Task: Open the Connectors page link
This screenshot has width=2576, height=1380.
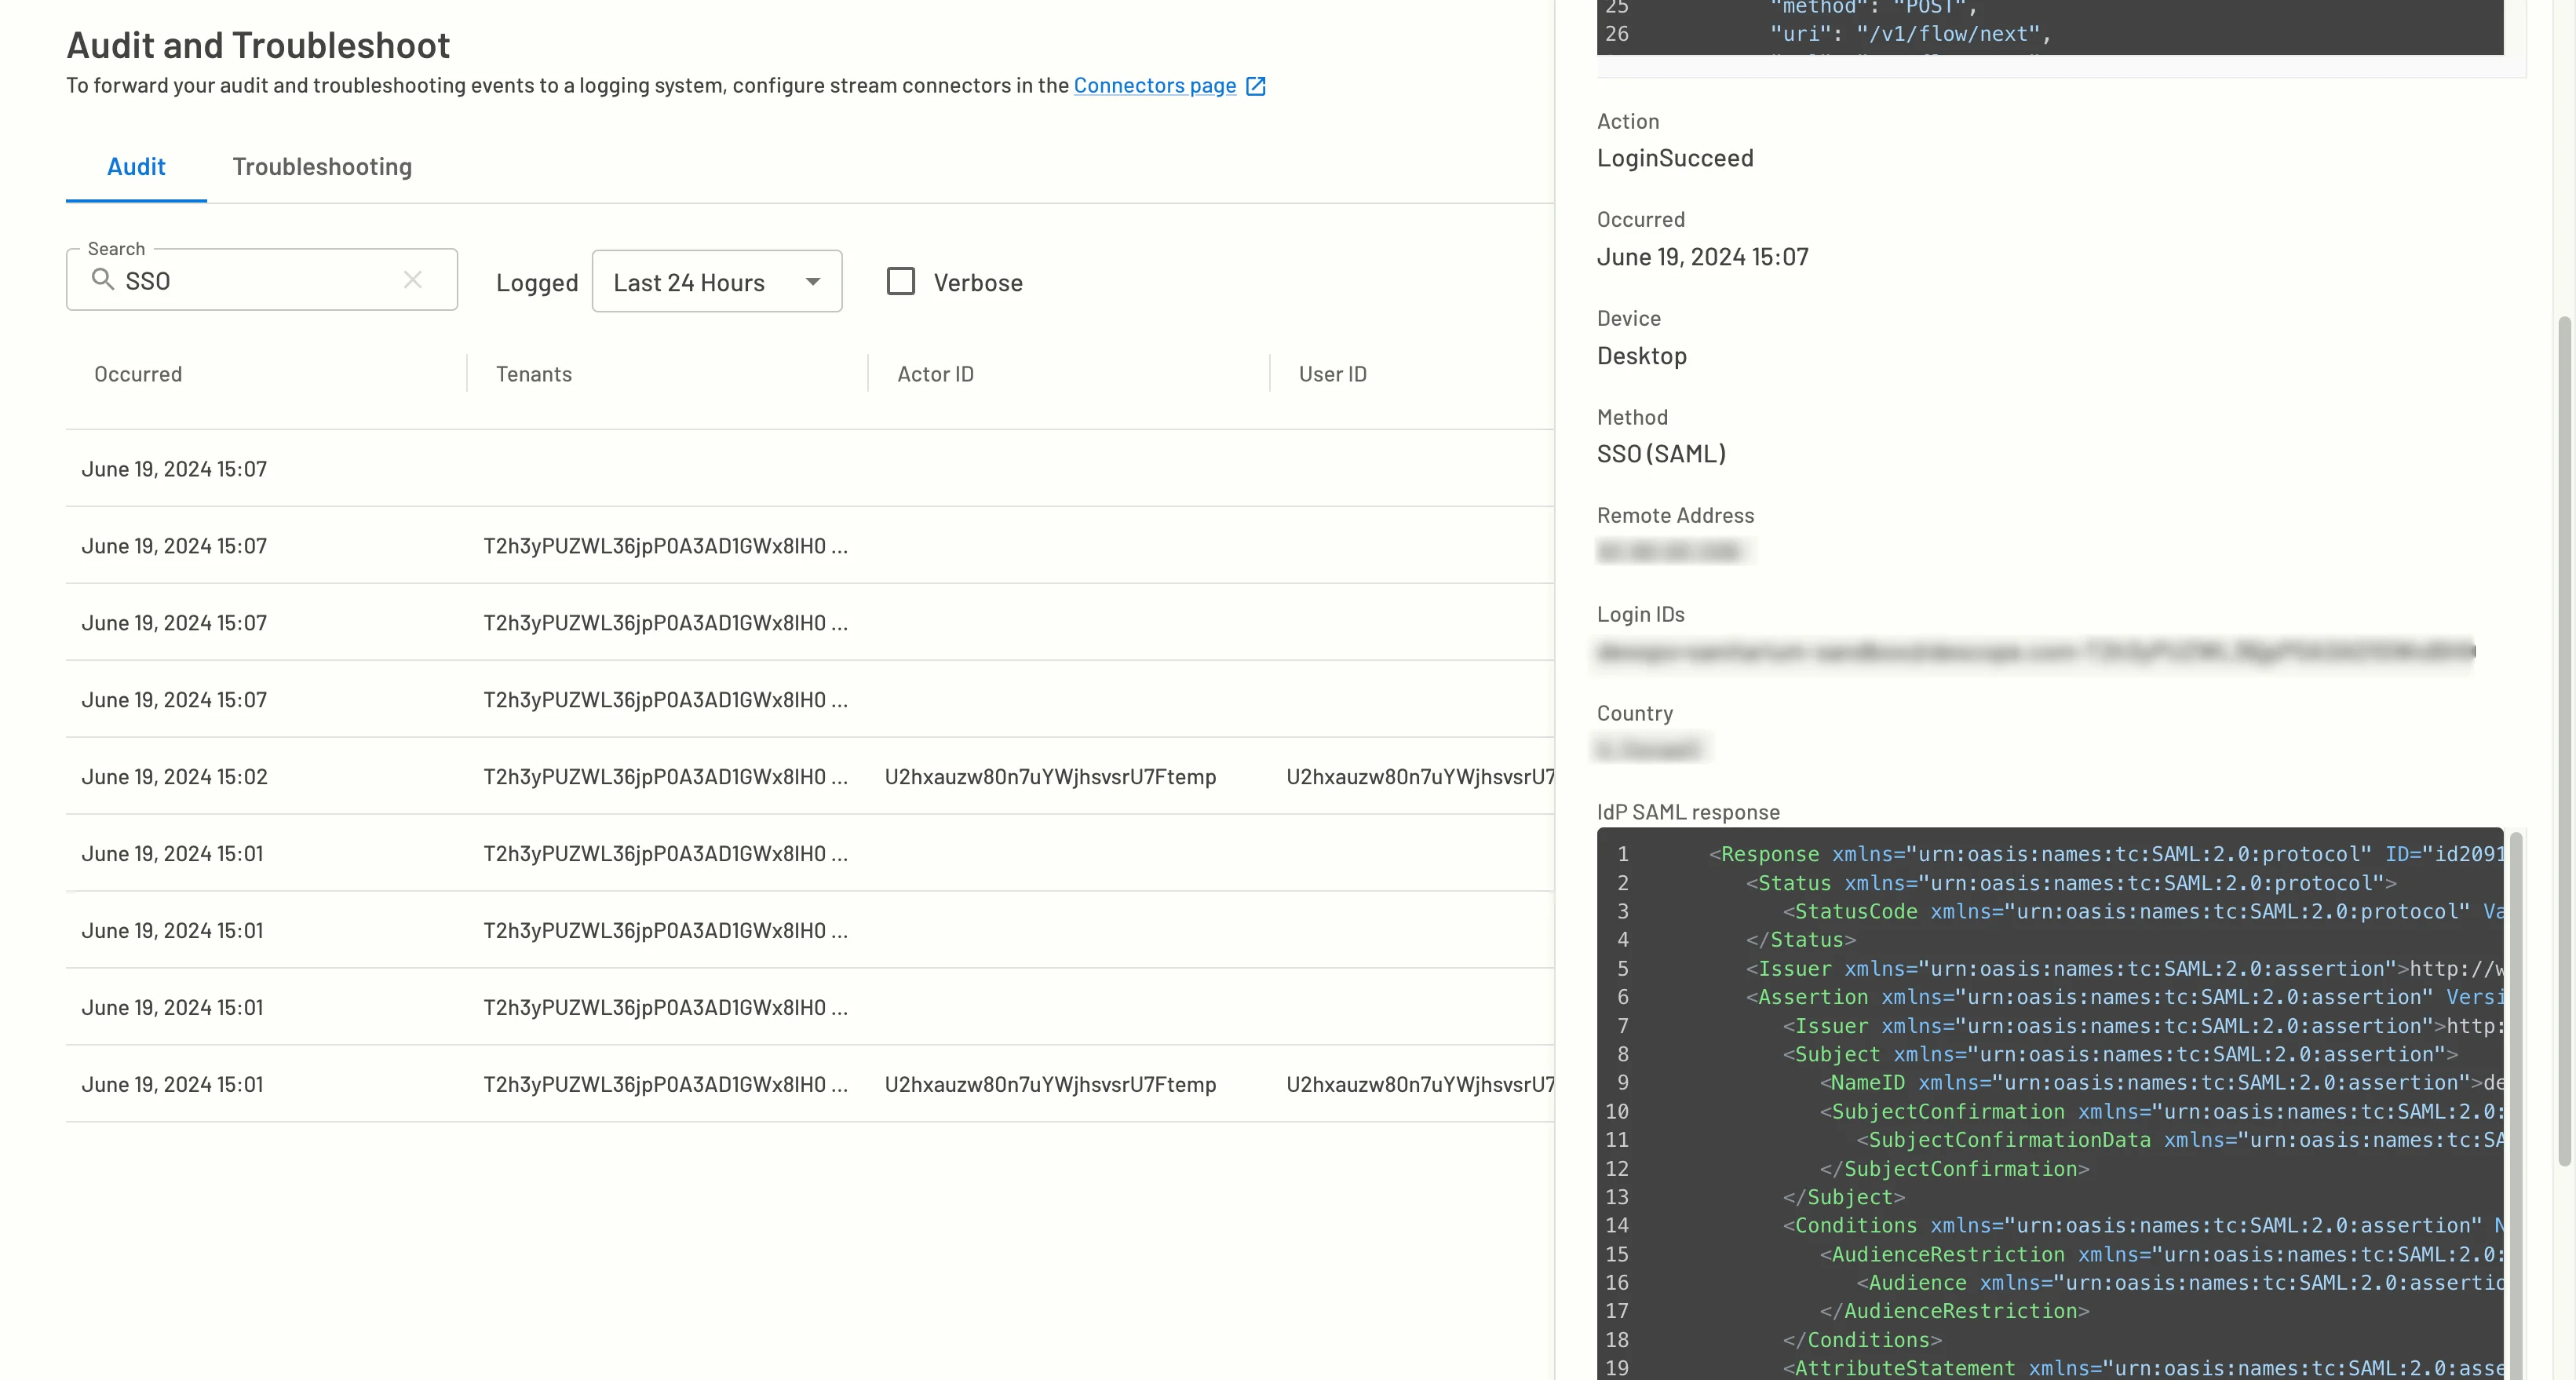Action: click(x=1154, y=86)
